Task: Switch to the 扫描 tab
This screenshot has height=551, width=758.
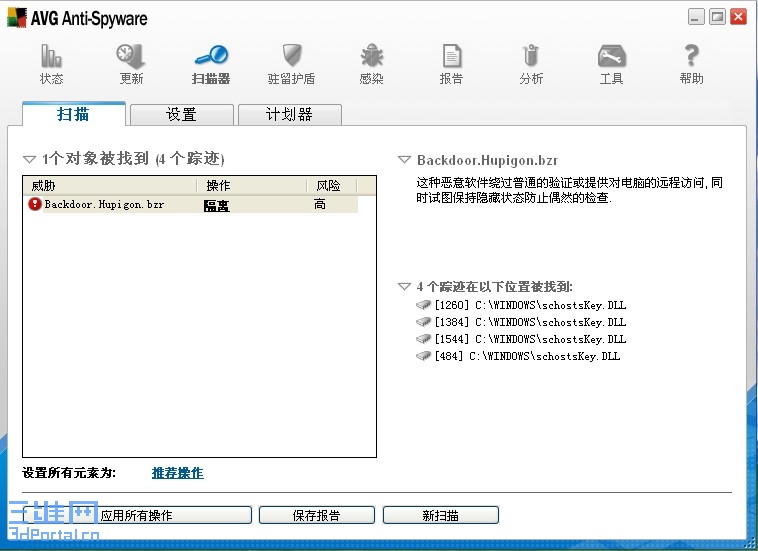Action: click(73, 114)
